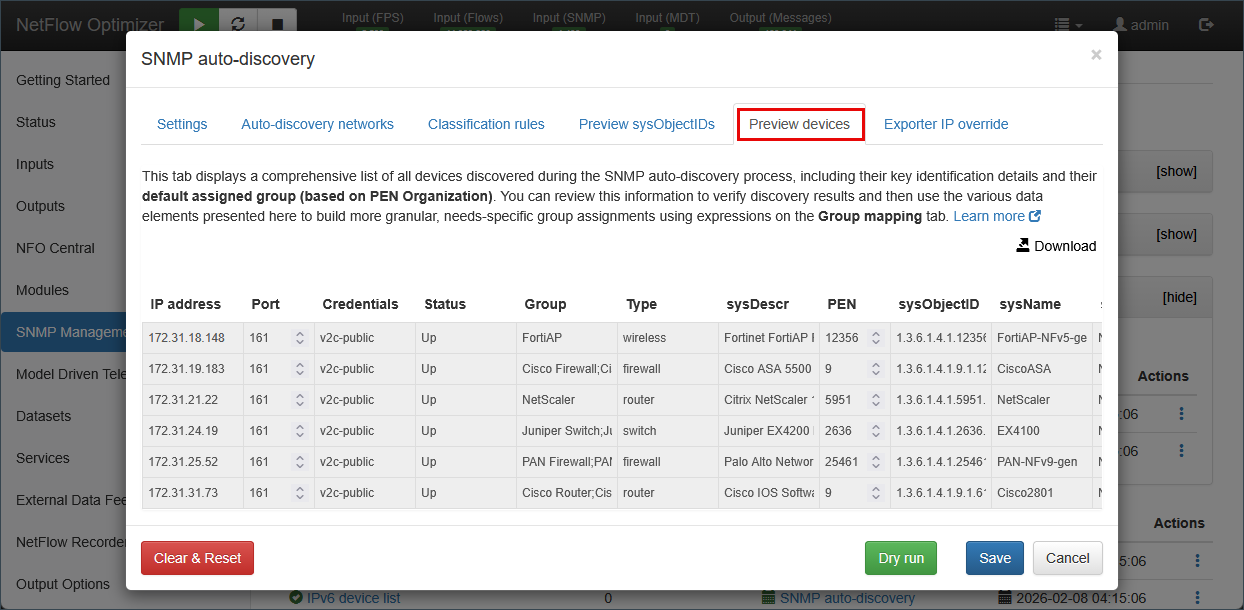Viewport: 1244px width, 610px height.
Task: Adjust port stepper for 172.31.18.148 row
Action: tap(299, 338)
